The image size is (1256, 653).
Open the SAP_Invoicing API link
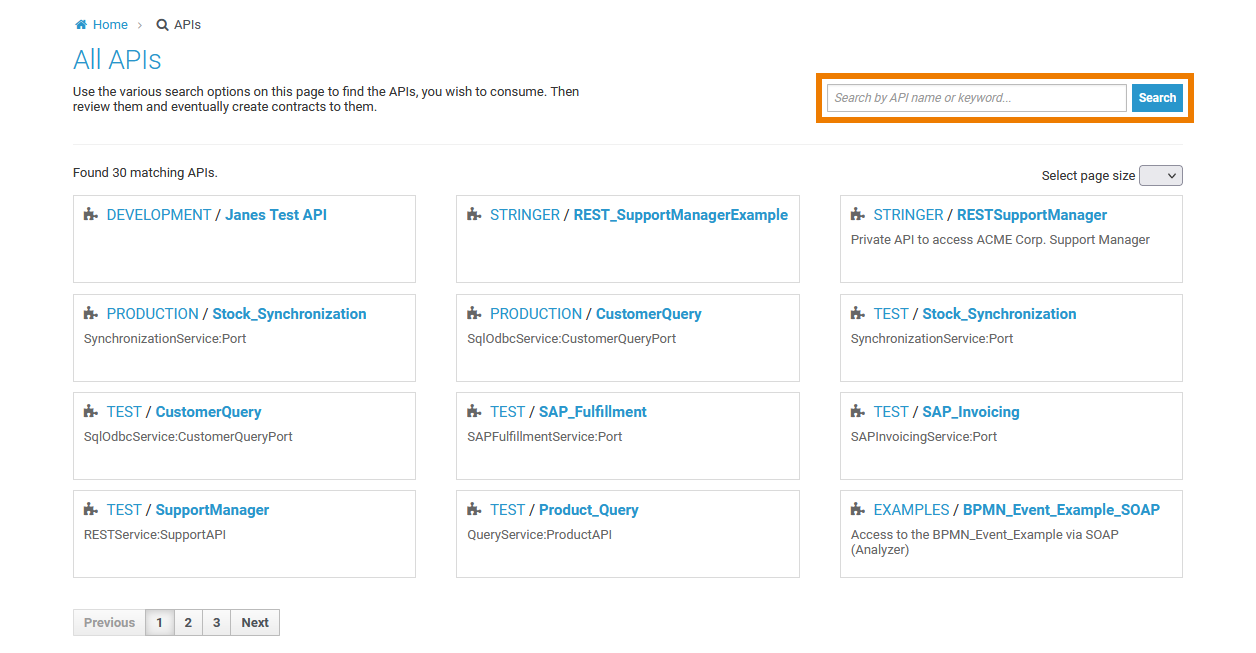pyautogui.click(x=970, y=412)
